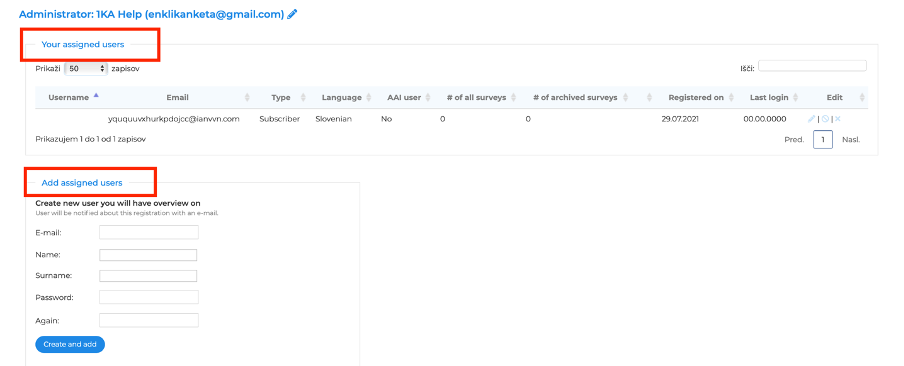Sort by Registered on column arrows

[732, 97]
